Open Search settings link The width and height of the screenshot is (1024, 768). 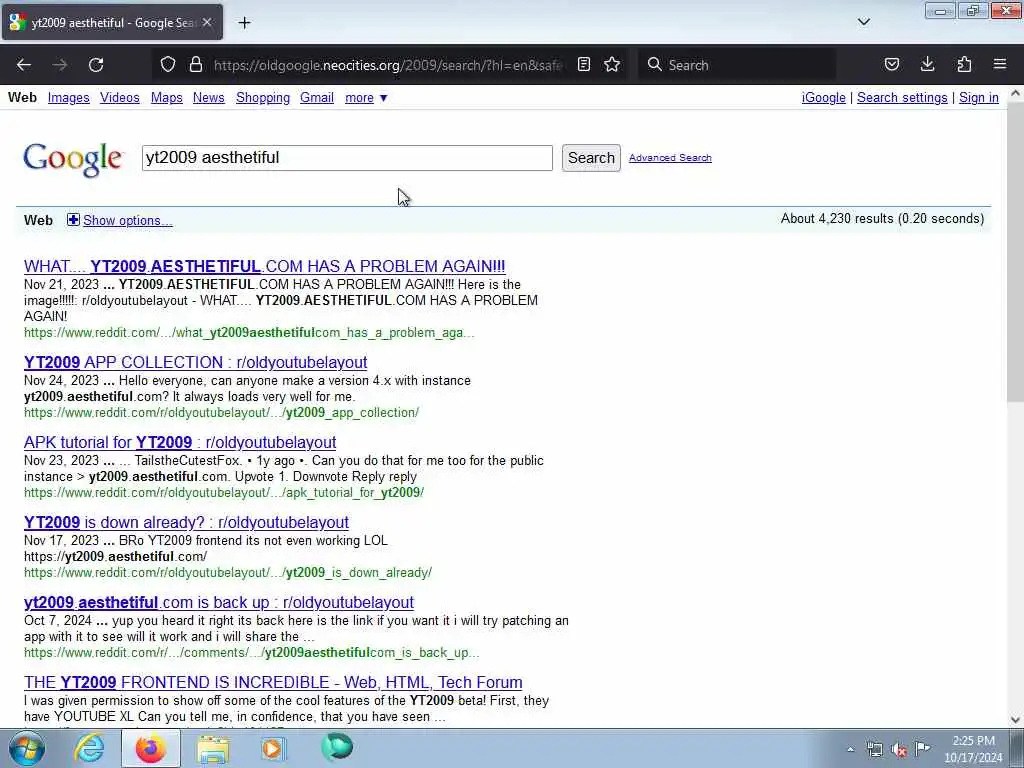(902, 98)
